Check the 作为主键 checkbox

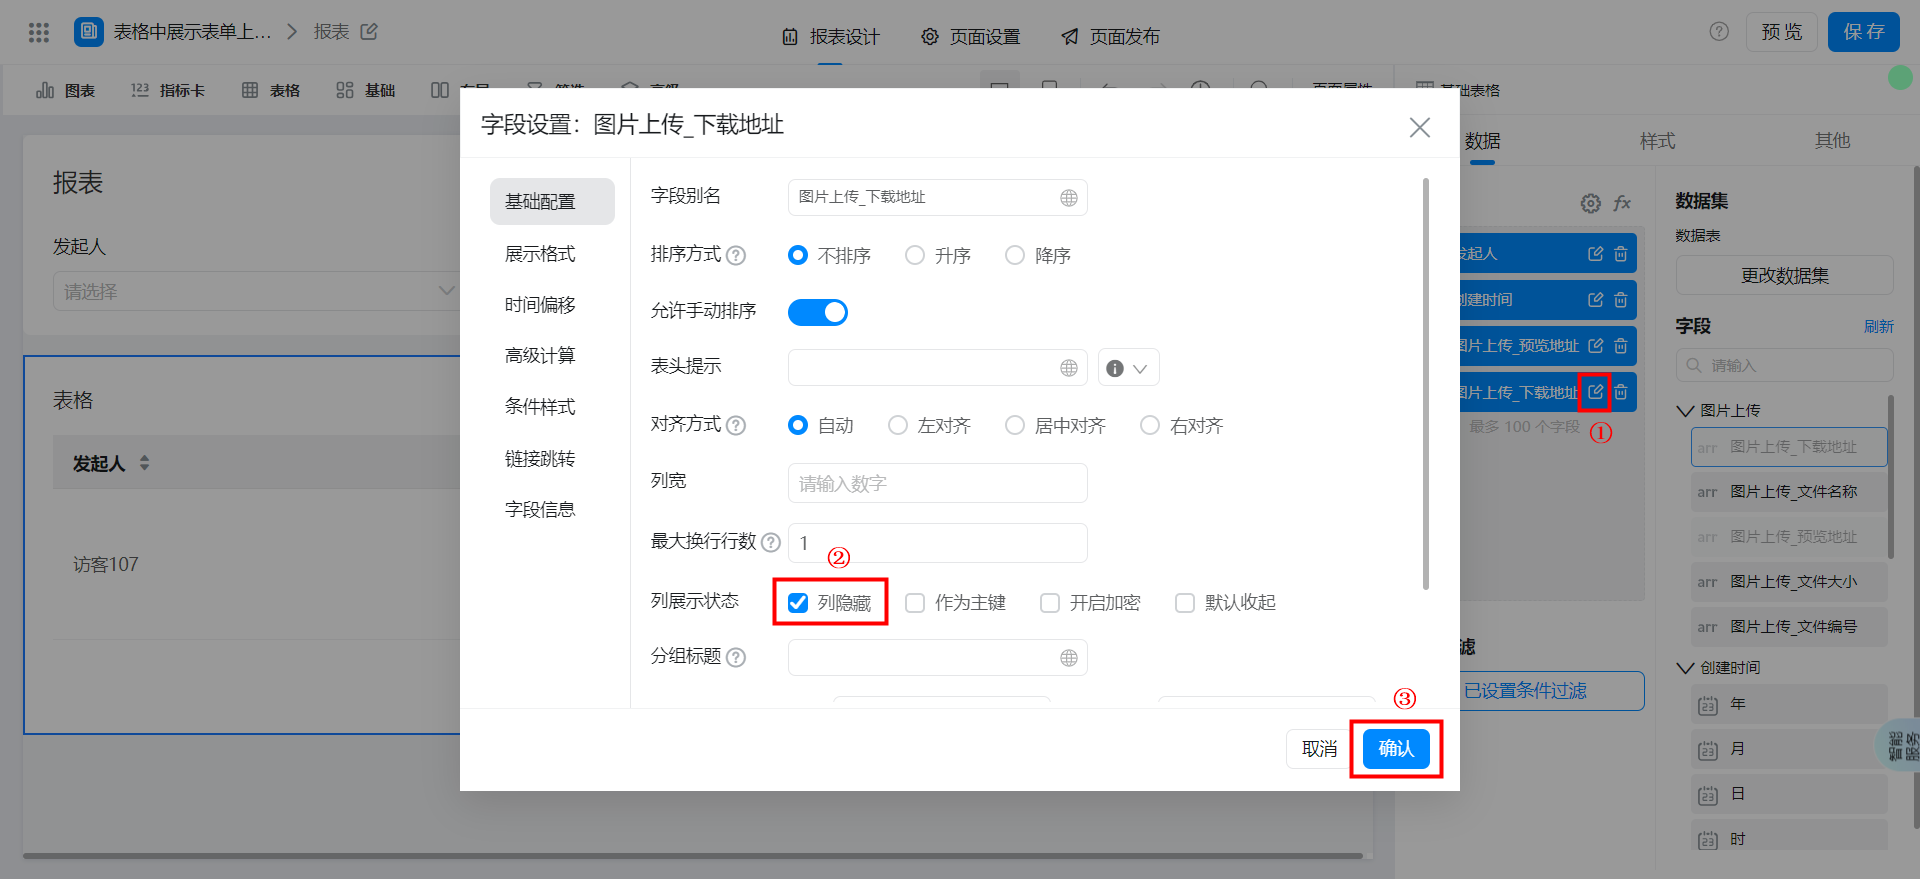click(x=915, y=603)
